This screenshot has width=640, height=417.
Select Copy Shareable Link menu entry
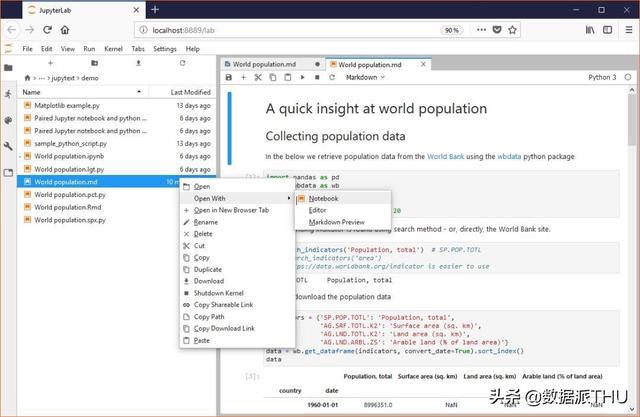click(x=238, y=305)
